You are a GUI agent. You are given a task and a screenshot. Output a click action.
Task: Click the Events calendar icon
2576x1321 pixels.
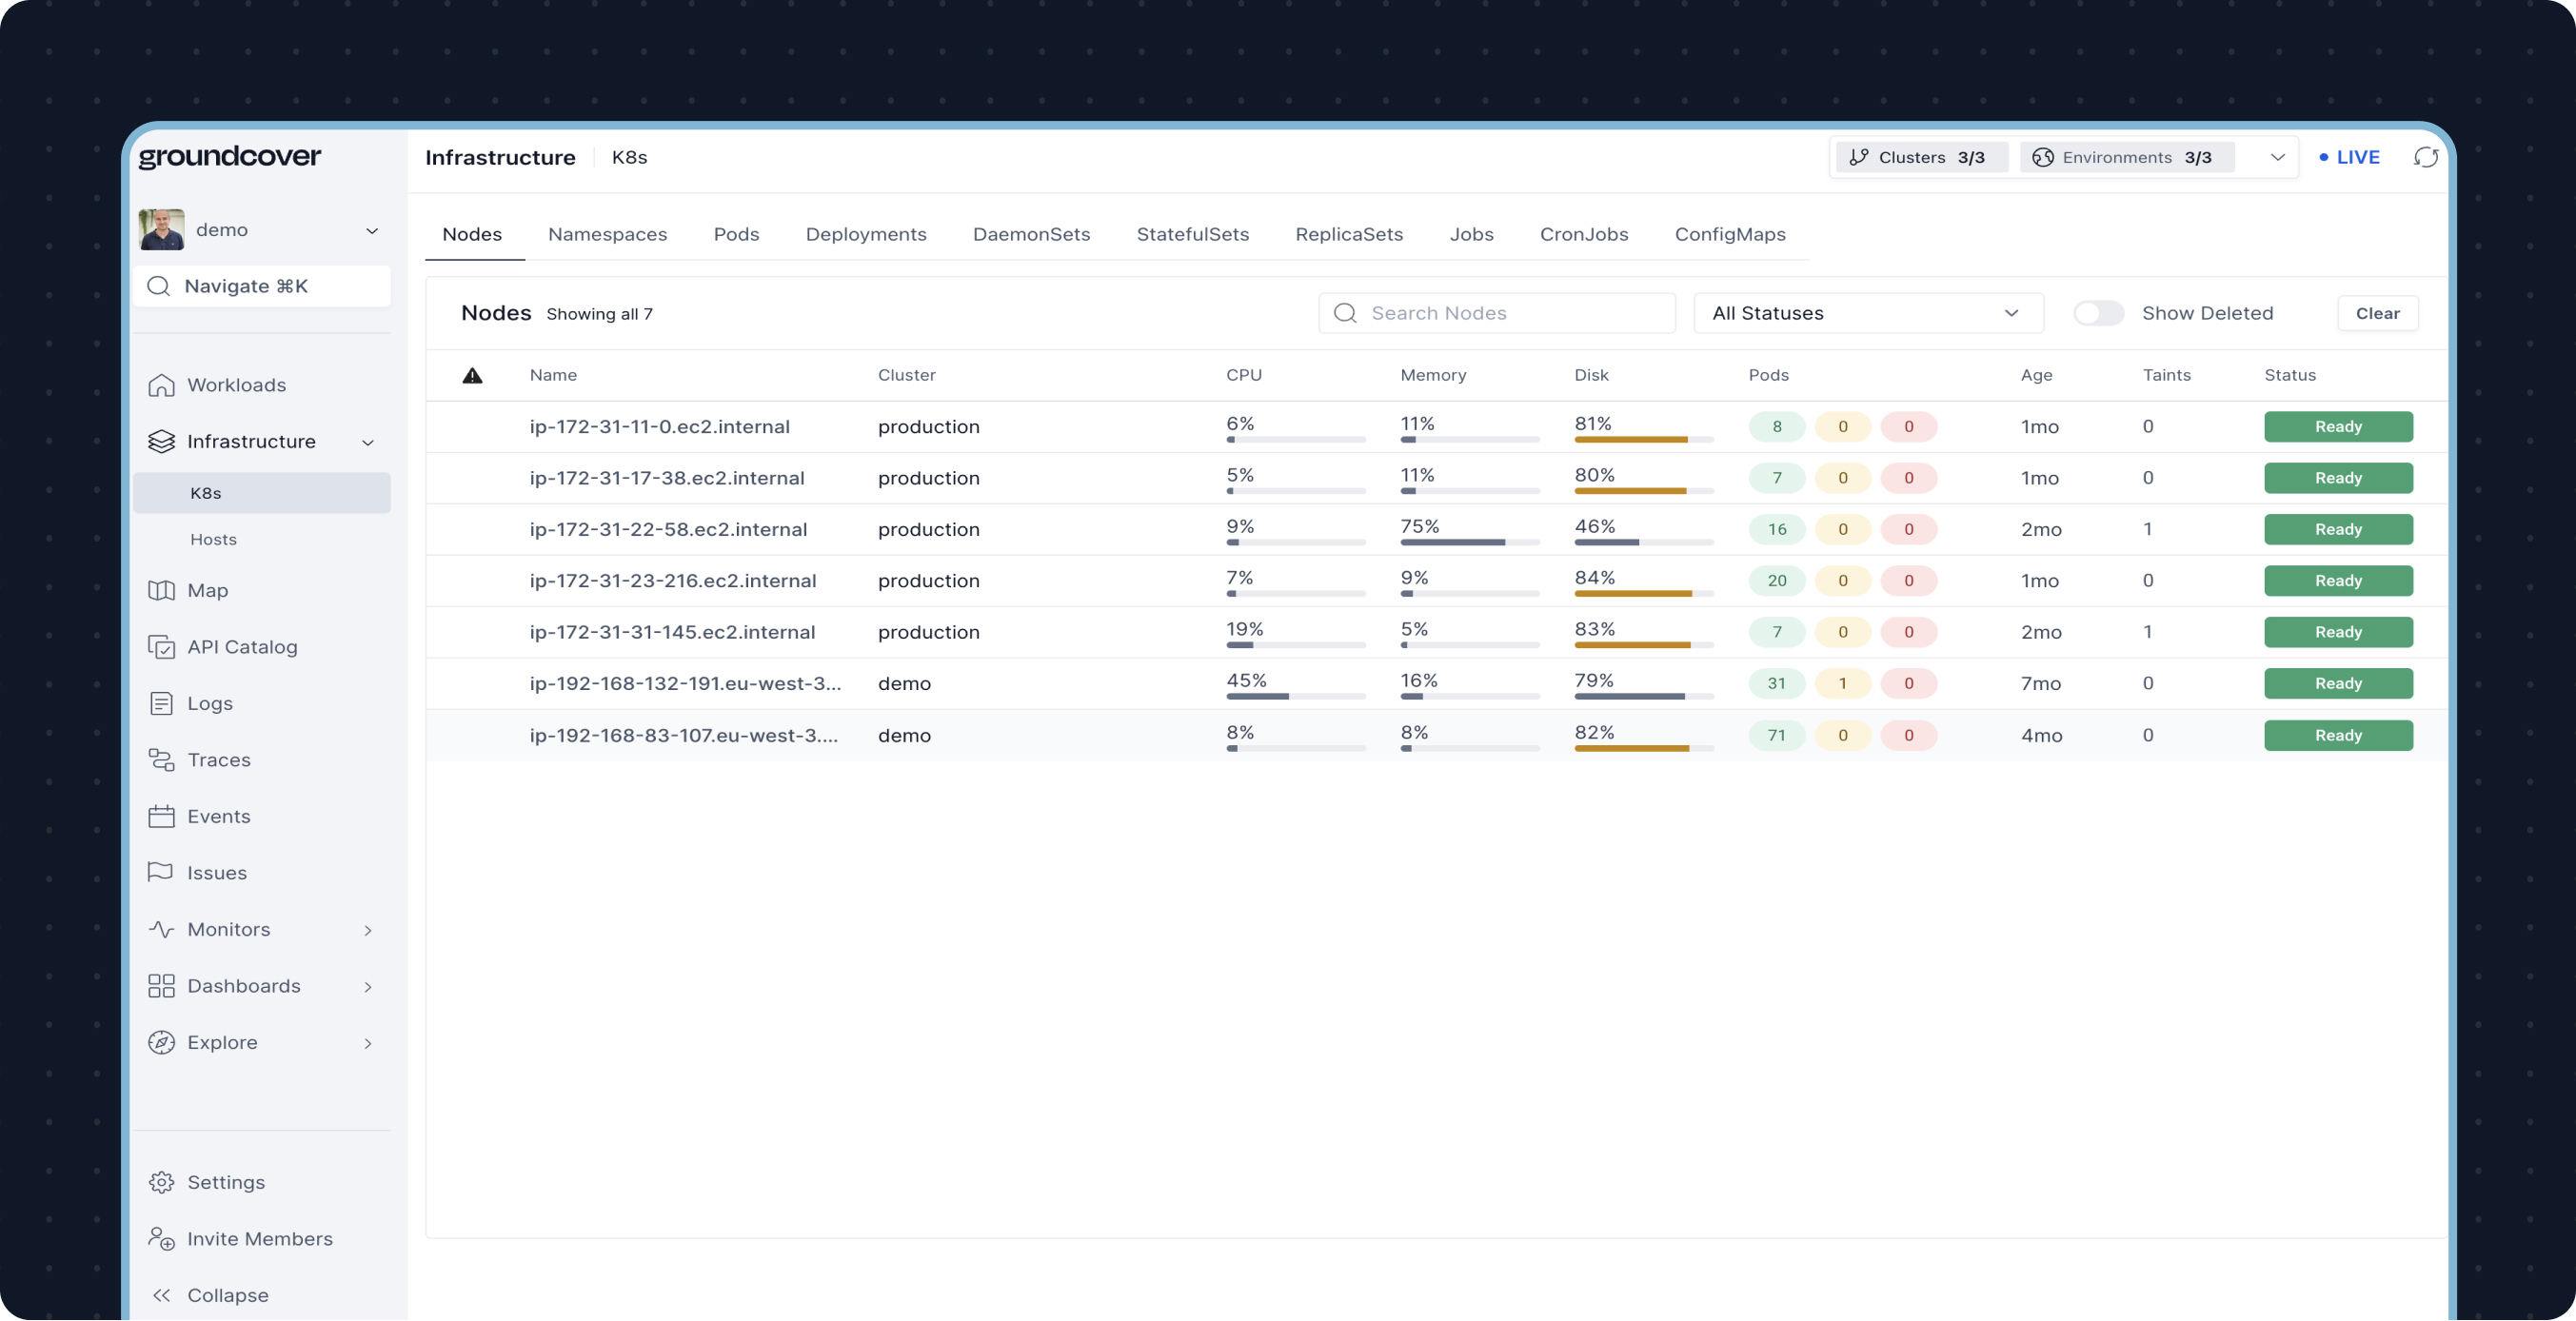point(161,816)
